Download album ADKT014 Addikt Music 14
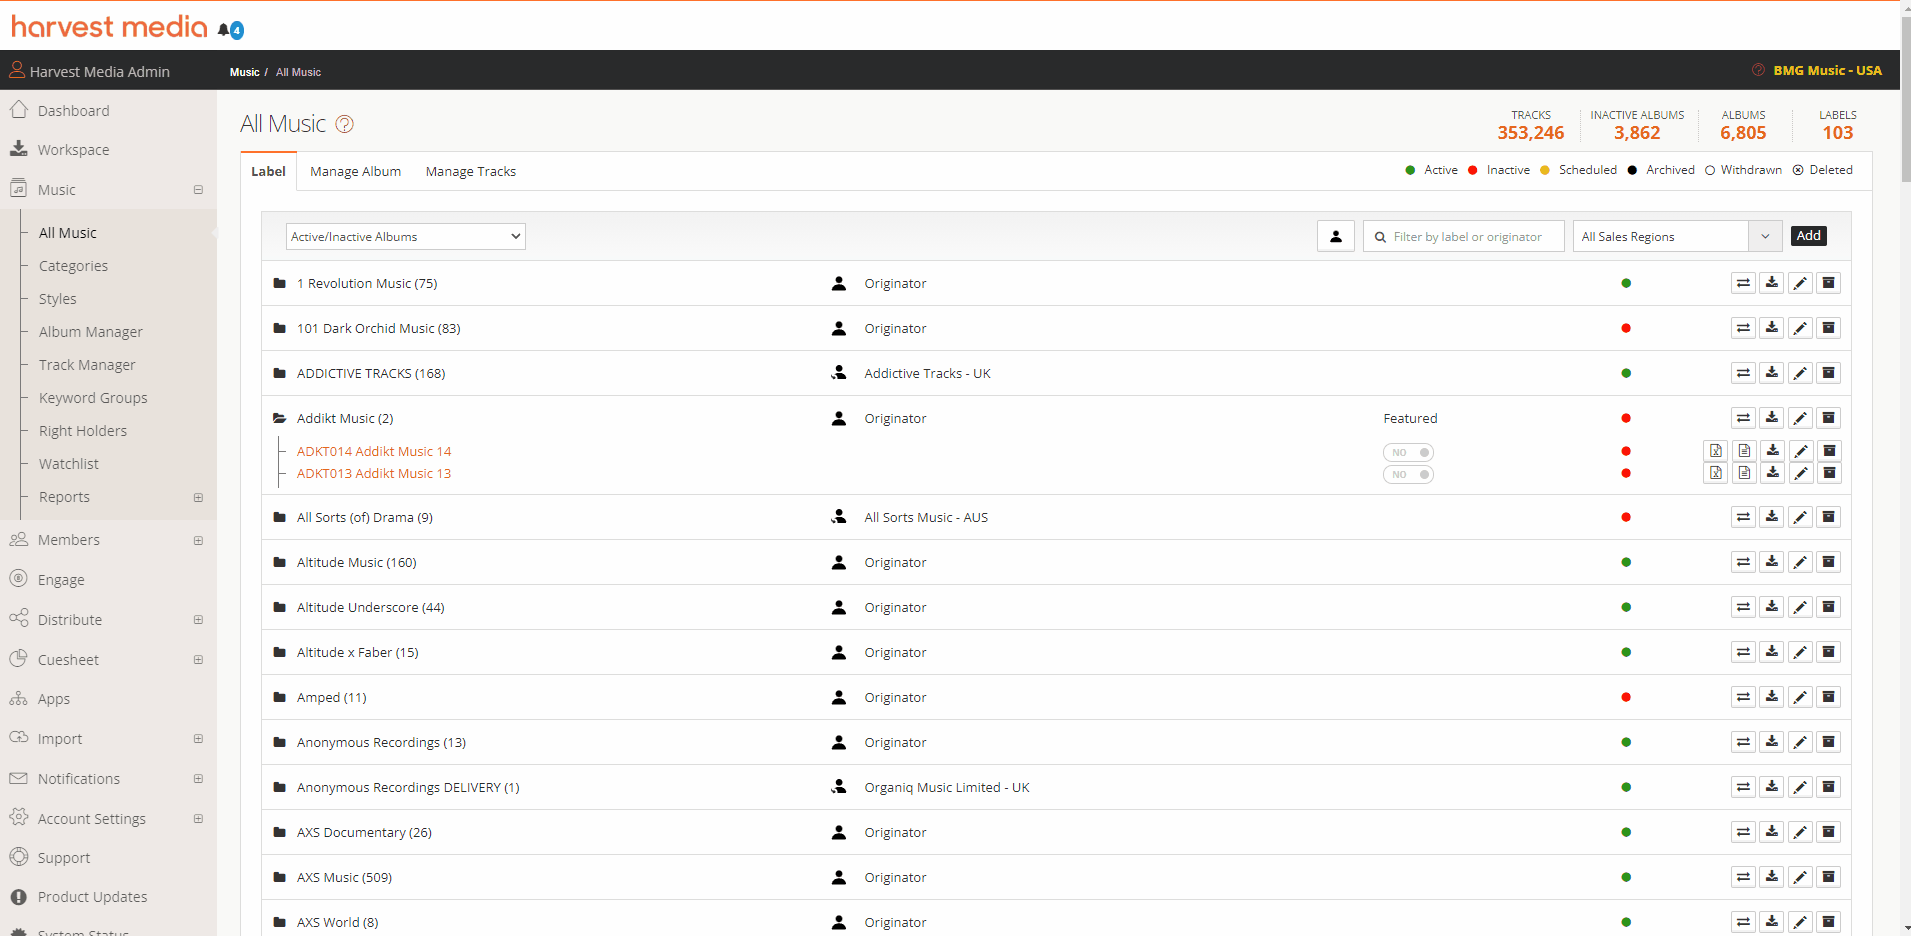Screen dimensions: 1911x936 [x=1773, y=451]
